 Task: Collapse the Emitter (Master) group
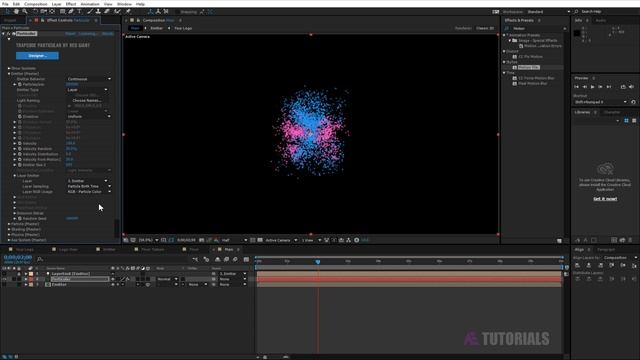tap(9, 73)
